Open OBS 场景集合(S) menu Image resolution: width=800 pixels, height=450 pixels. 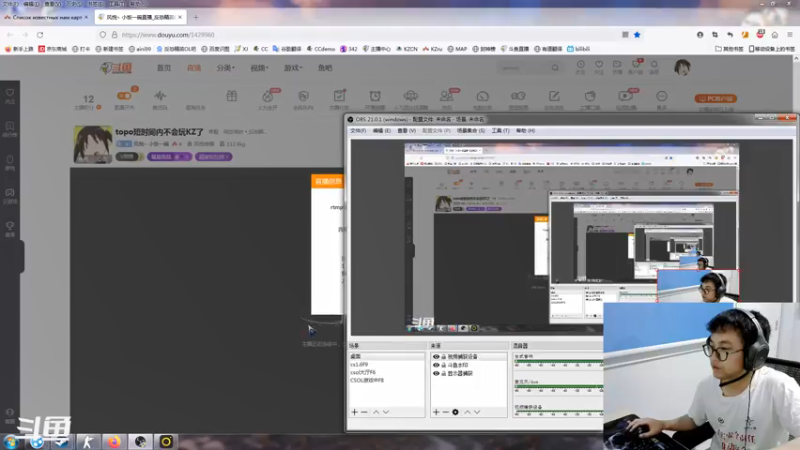coord(470,131)
